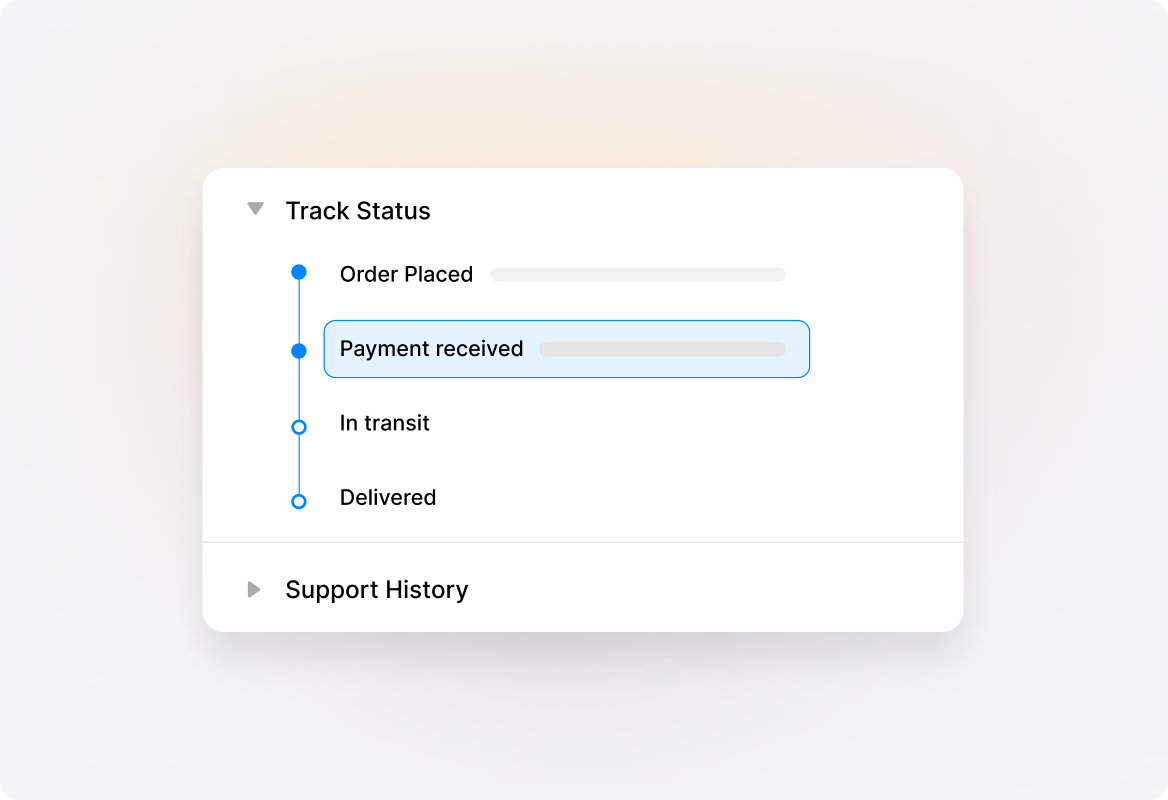
Task: Click the right-pointing triangle beside Support History
Action: point(256,589)
